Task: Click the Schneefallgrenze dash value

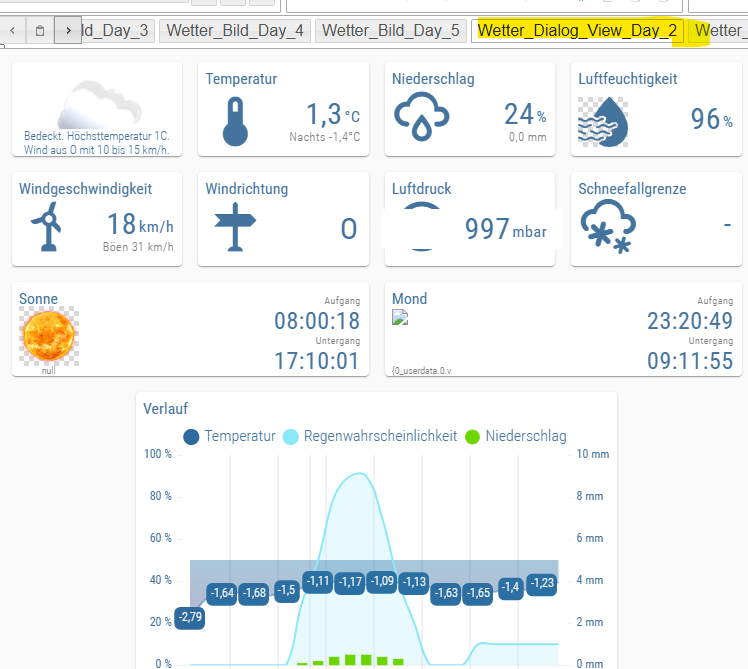Action: click(727, 224)
